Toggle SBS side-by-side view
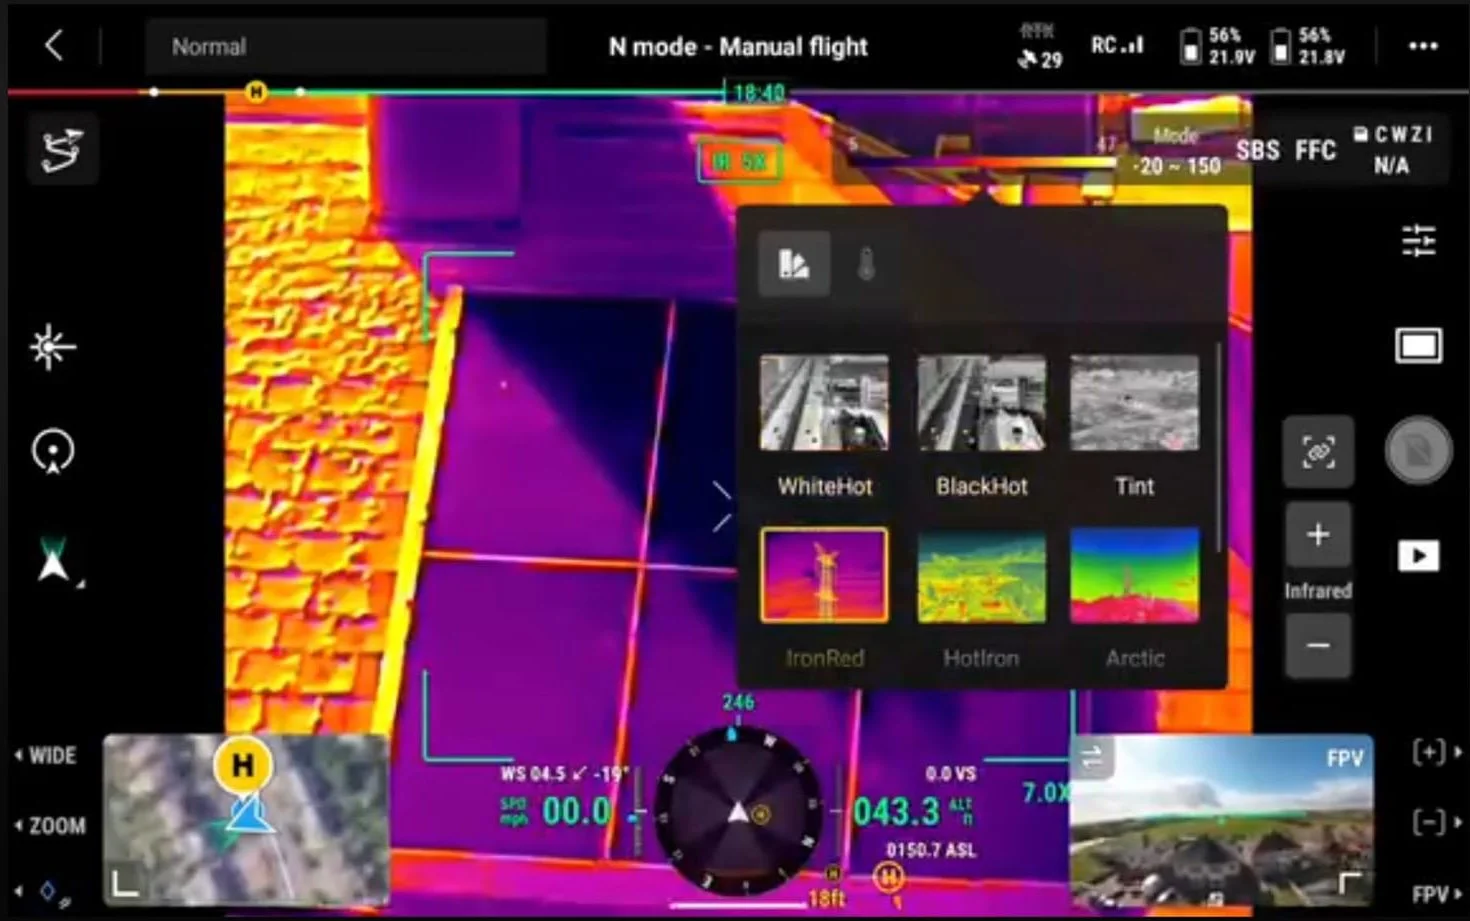This screenshot has width=1470, height=921. coord(1257,151)
